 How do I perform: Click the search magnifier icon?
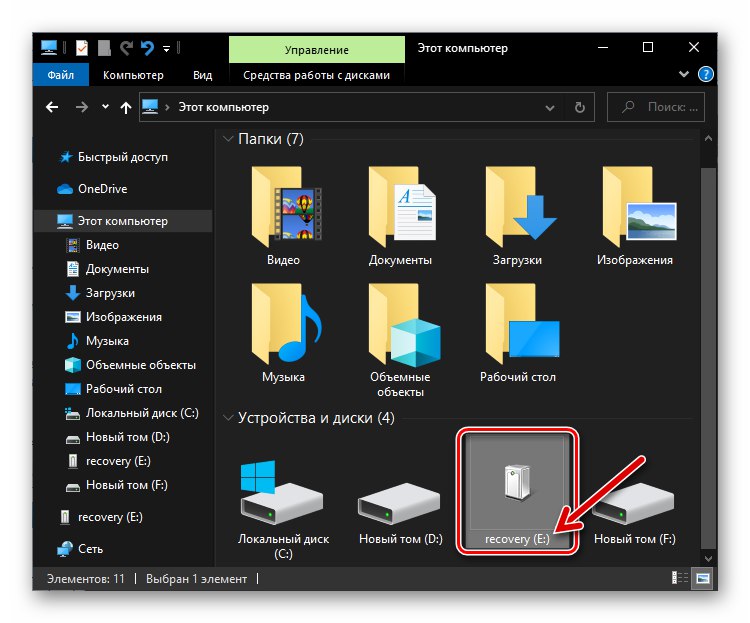tap(628, 107)
